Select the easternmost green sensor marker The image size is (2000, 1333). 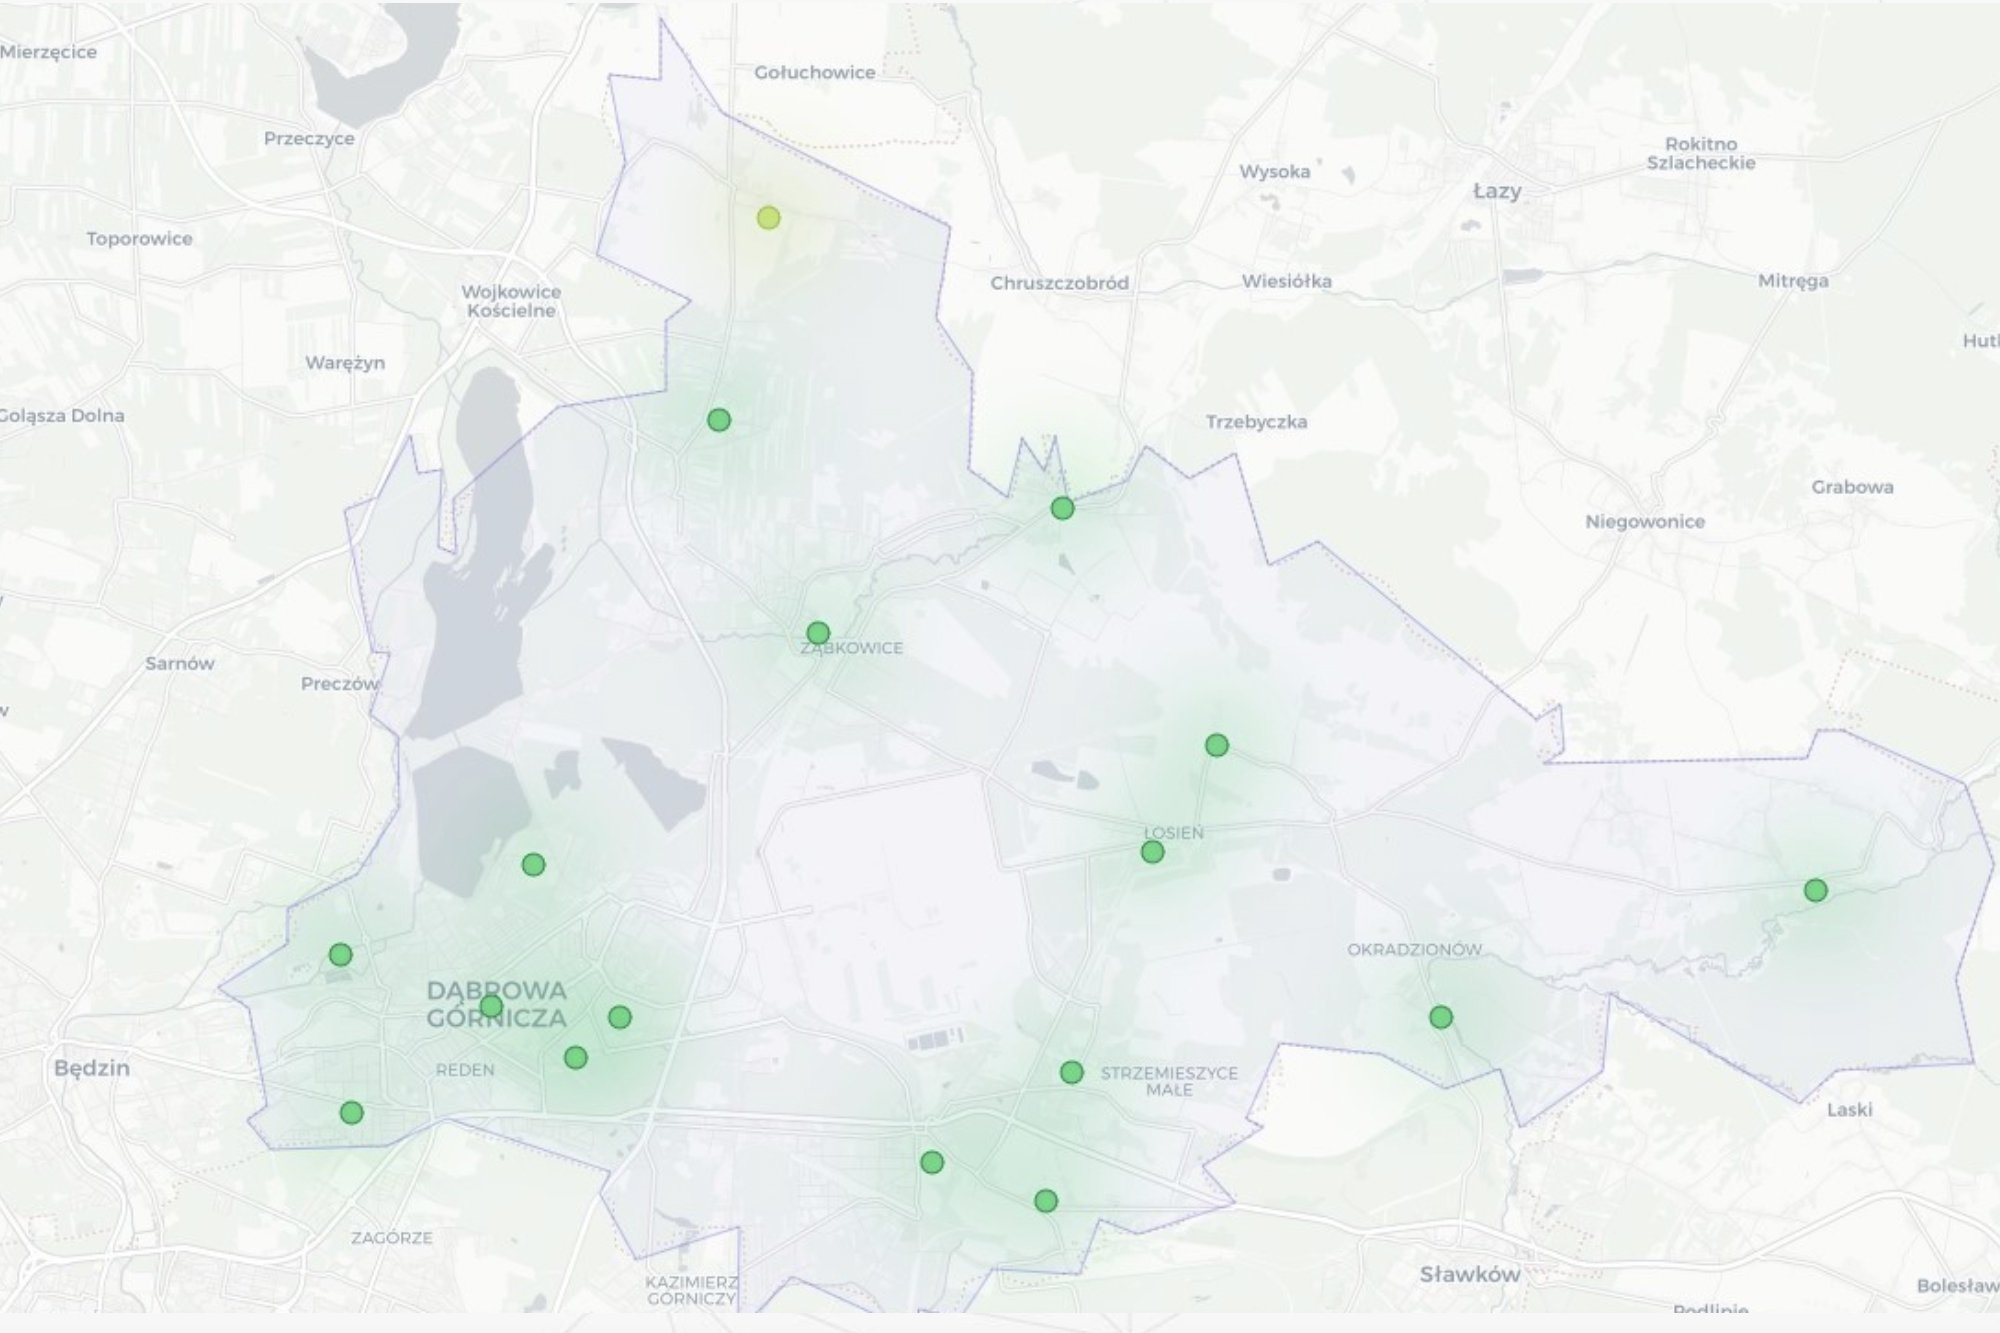pyautogui.click(x=1815, y=890)
